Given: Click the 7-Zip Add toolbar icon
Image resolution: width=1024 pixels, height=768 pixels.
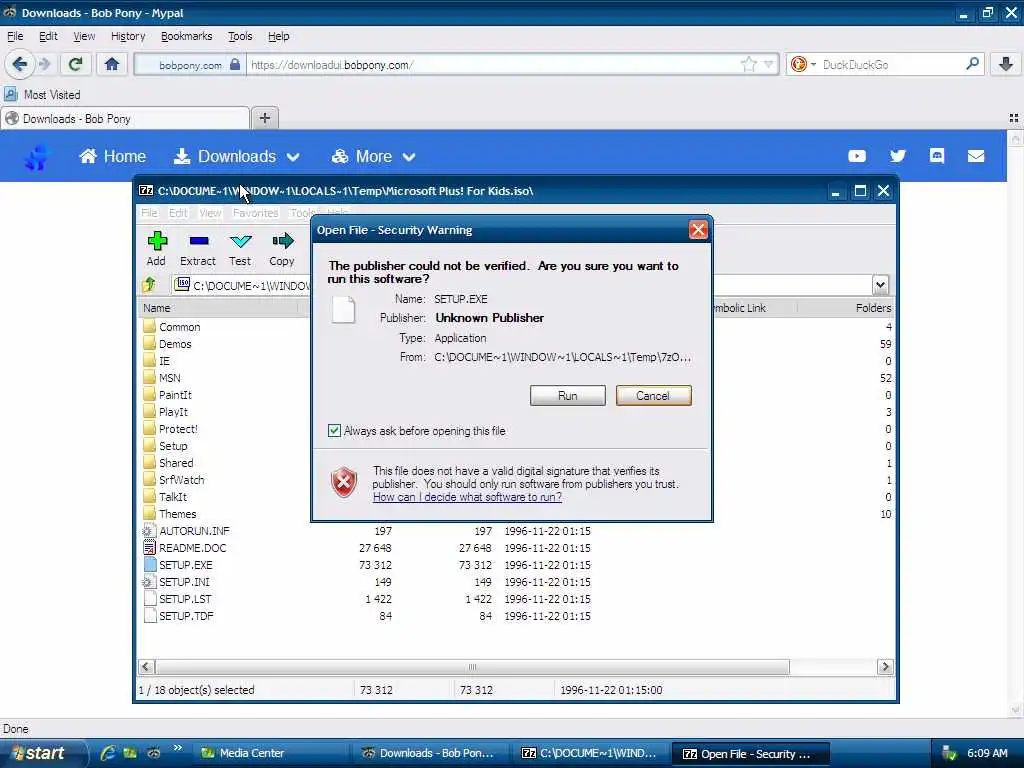Looking at the screenshot, I should tap(157, 241).
